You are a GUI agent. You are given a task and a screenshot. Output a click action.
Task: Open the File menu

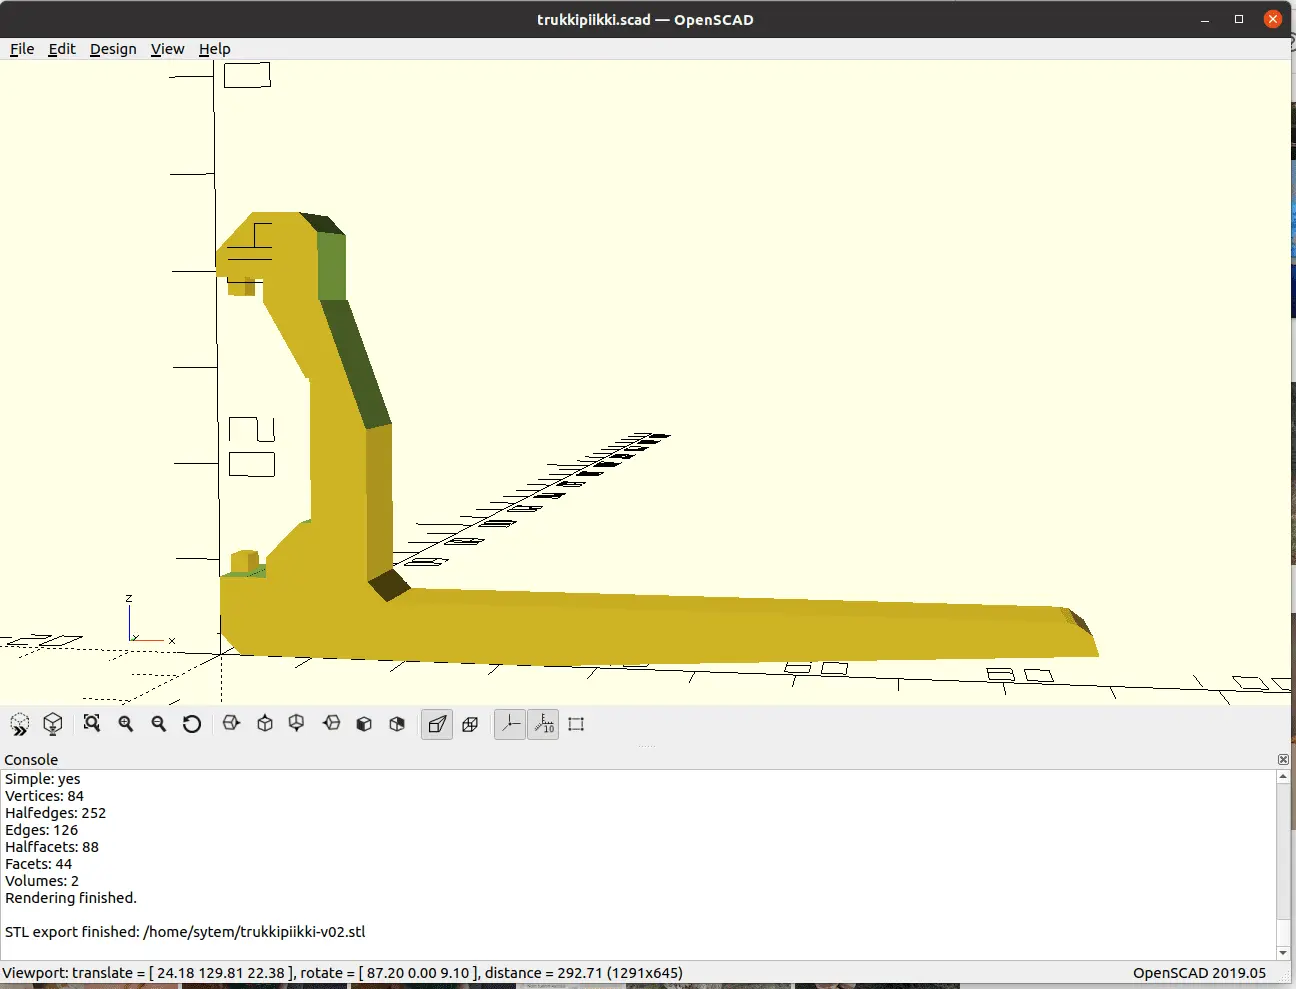click(x=22, y=49)
